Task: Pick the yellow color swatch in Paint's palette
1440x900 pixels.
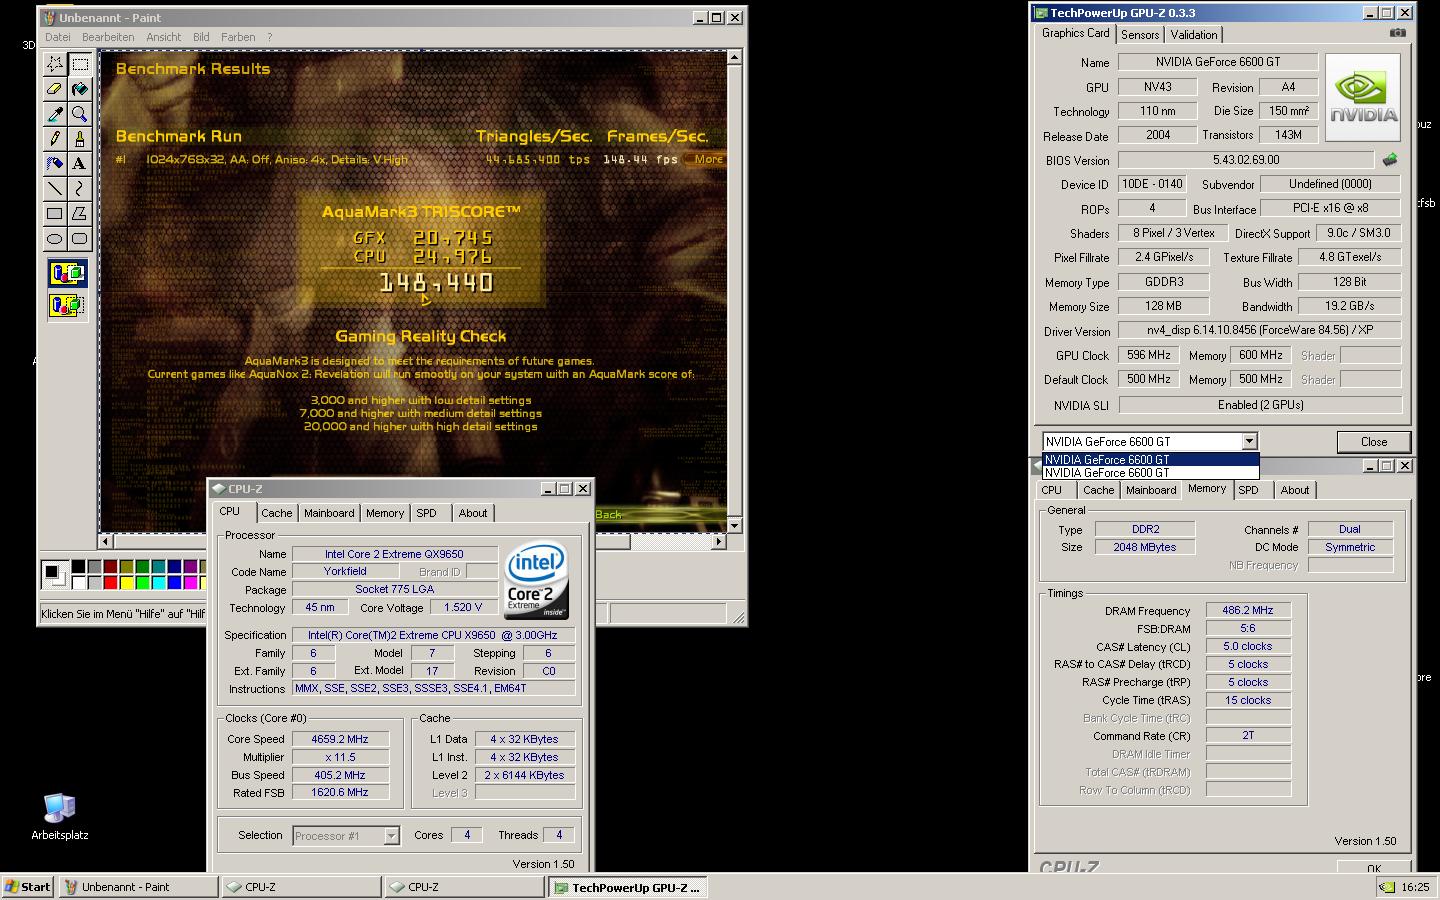Action: click(126, 582)
